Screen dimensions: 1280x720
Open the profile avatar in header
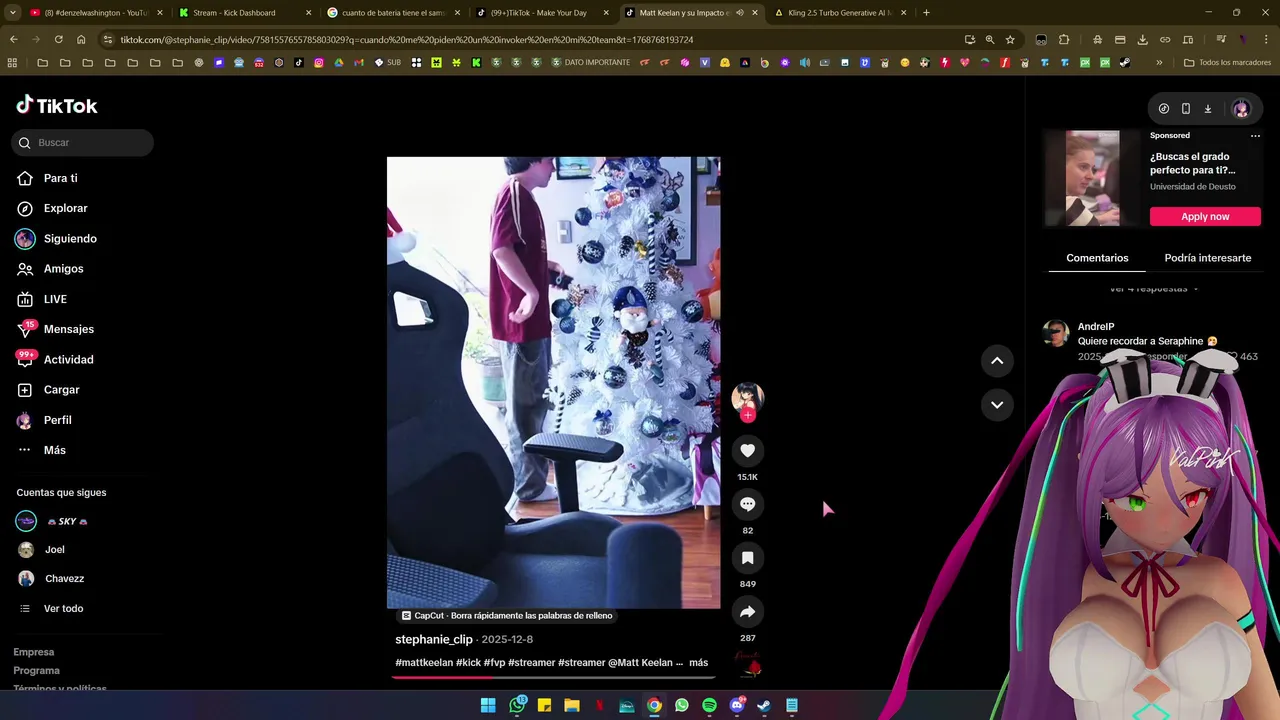coord(1241,109)
